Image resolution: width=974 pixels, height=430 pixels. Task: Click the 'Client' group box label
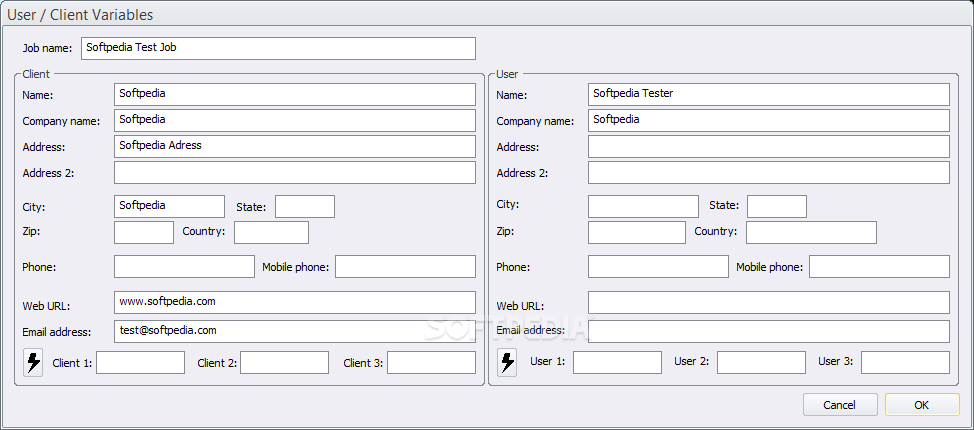coord(36,74)
